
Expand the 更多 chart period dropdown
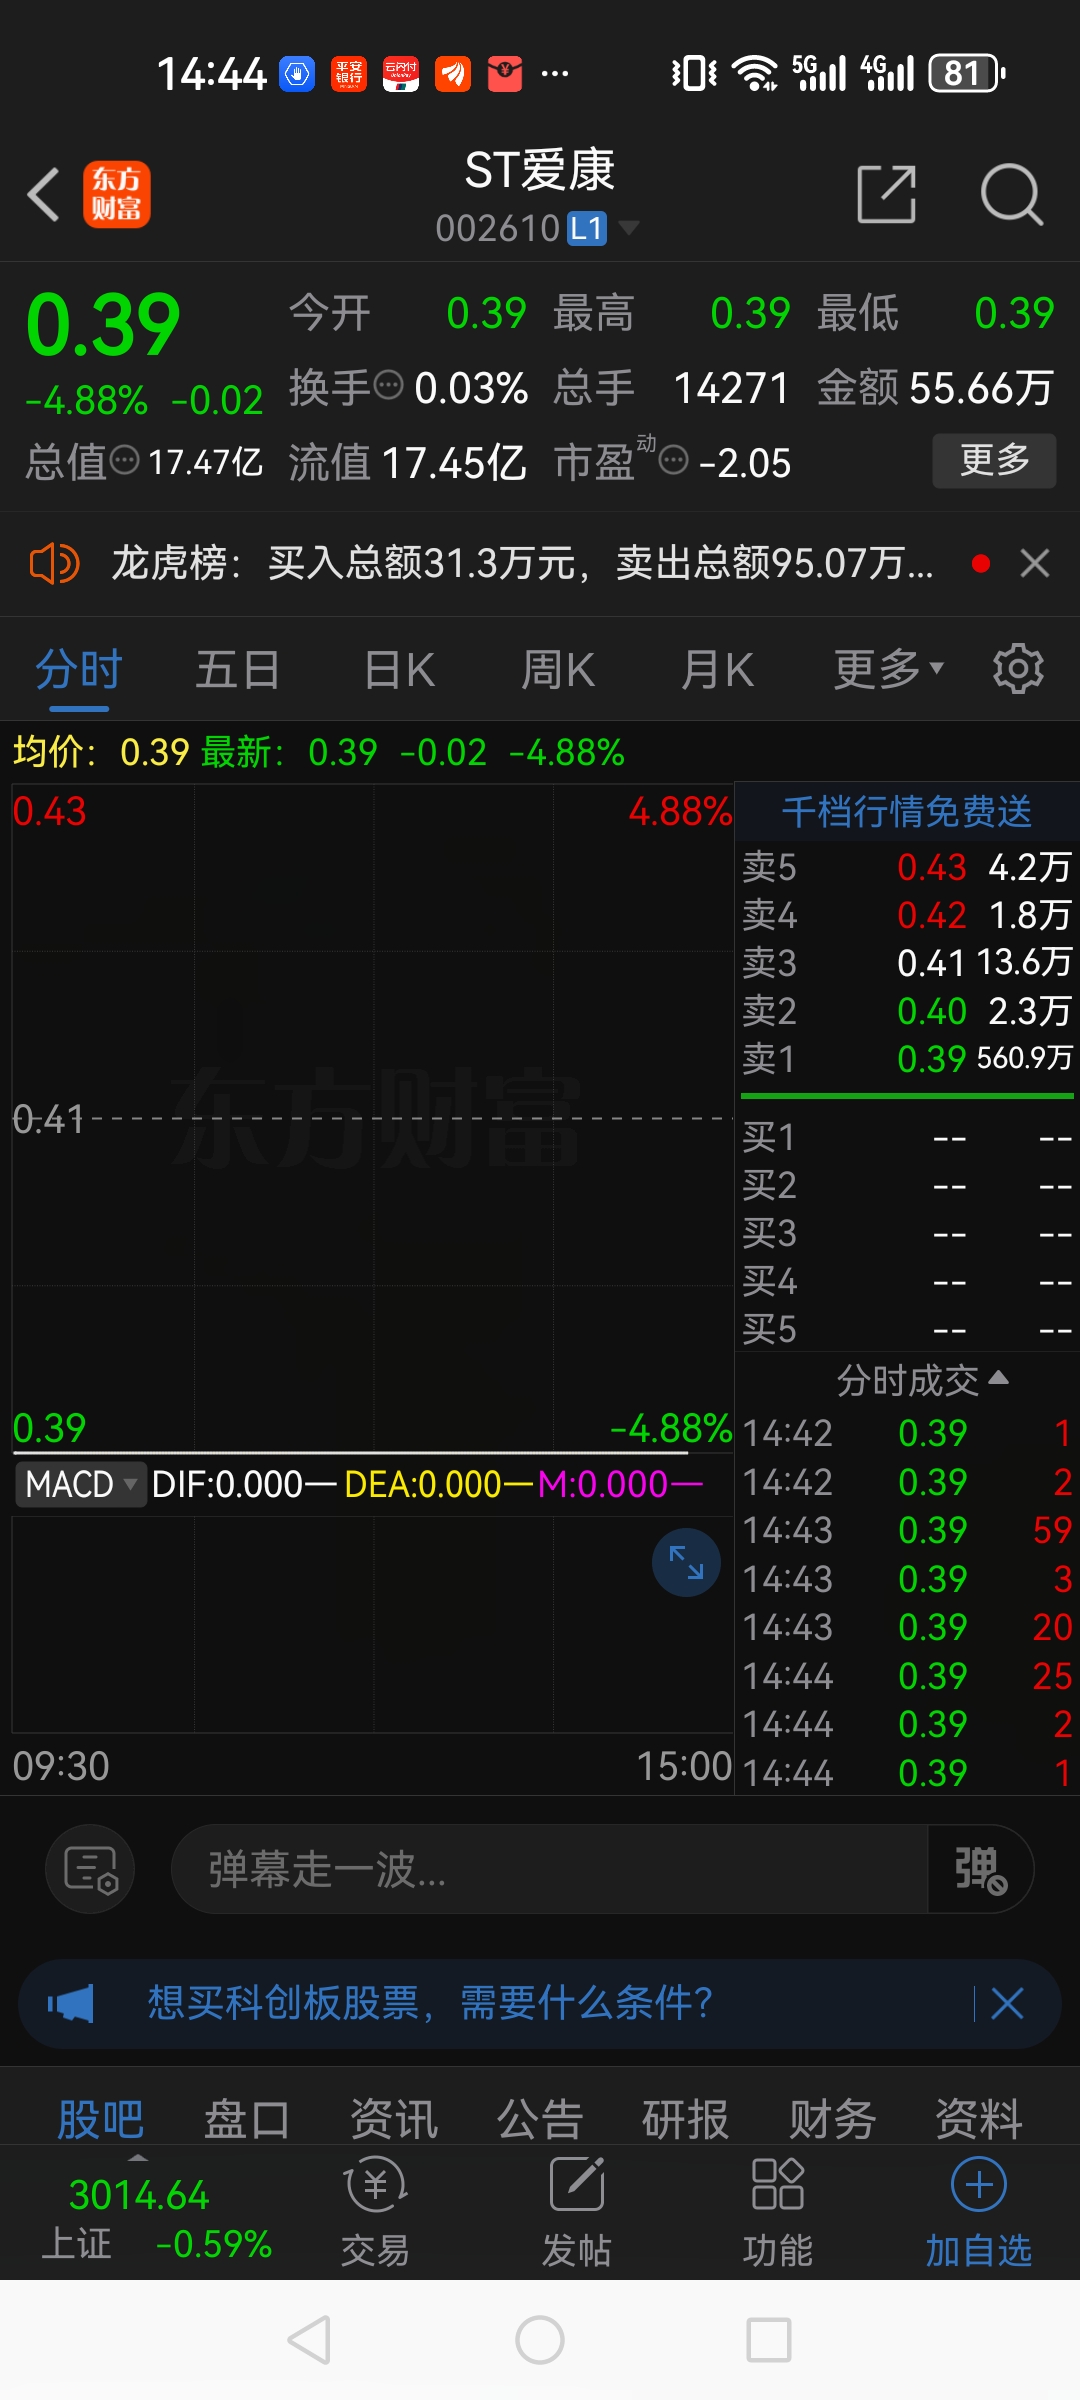pyautogui.click(x=889, y=670)
